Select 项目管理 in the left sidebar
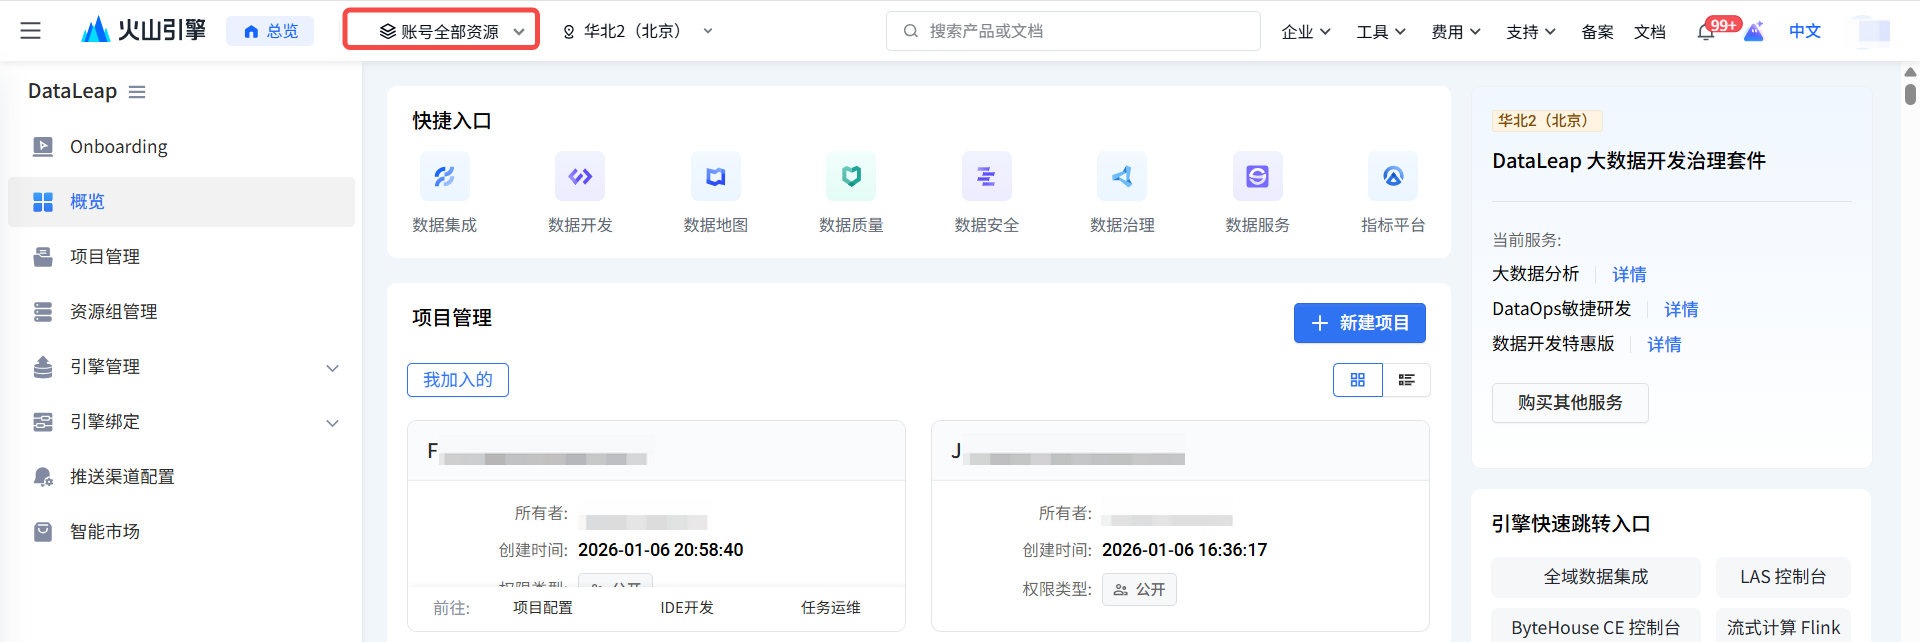1920x642 pixels. 105,257
